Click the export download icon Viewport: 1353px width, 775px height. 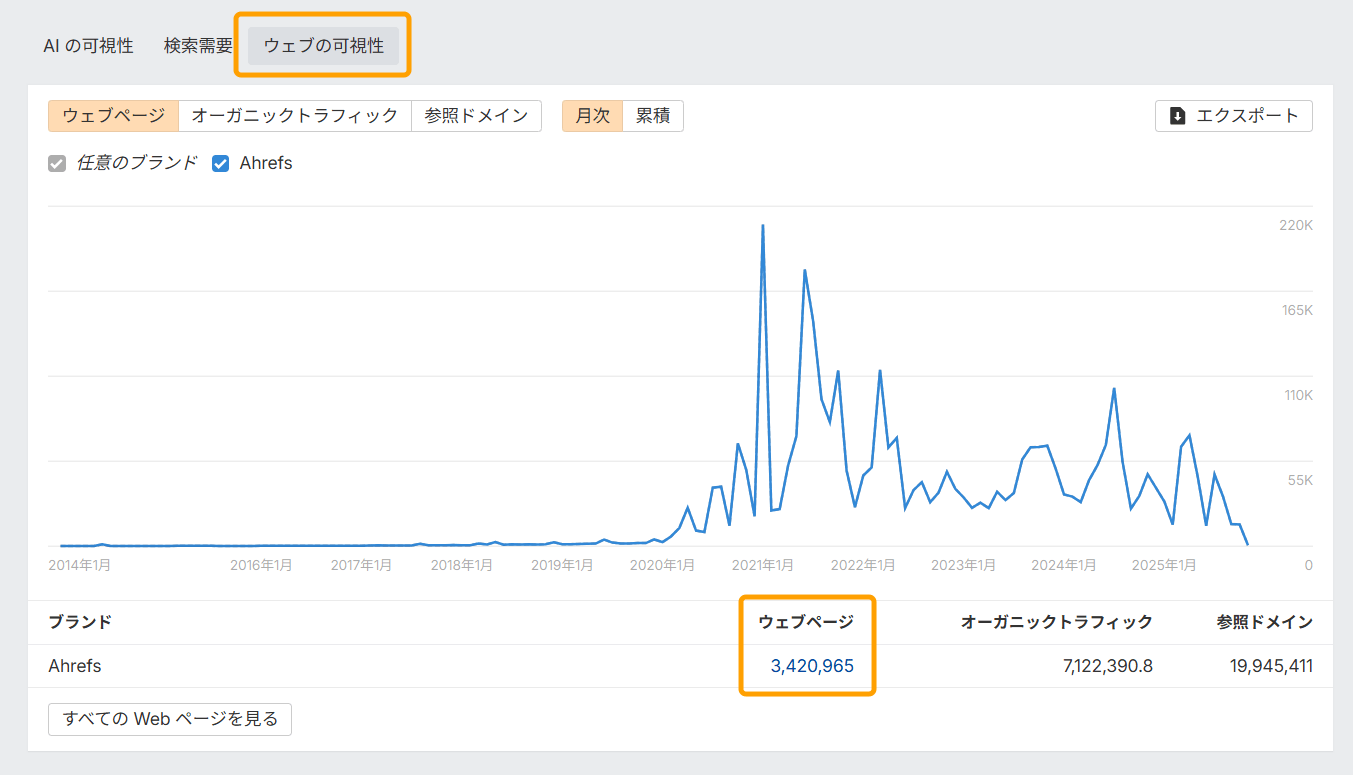[1177, 116]
